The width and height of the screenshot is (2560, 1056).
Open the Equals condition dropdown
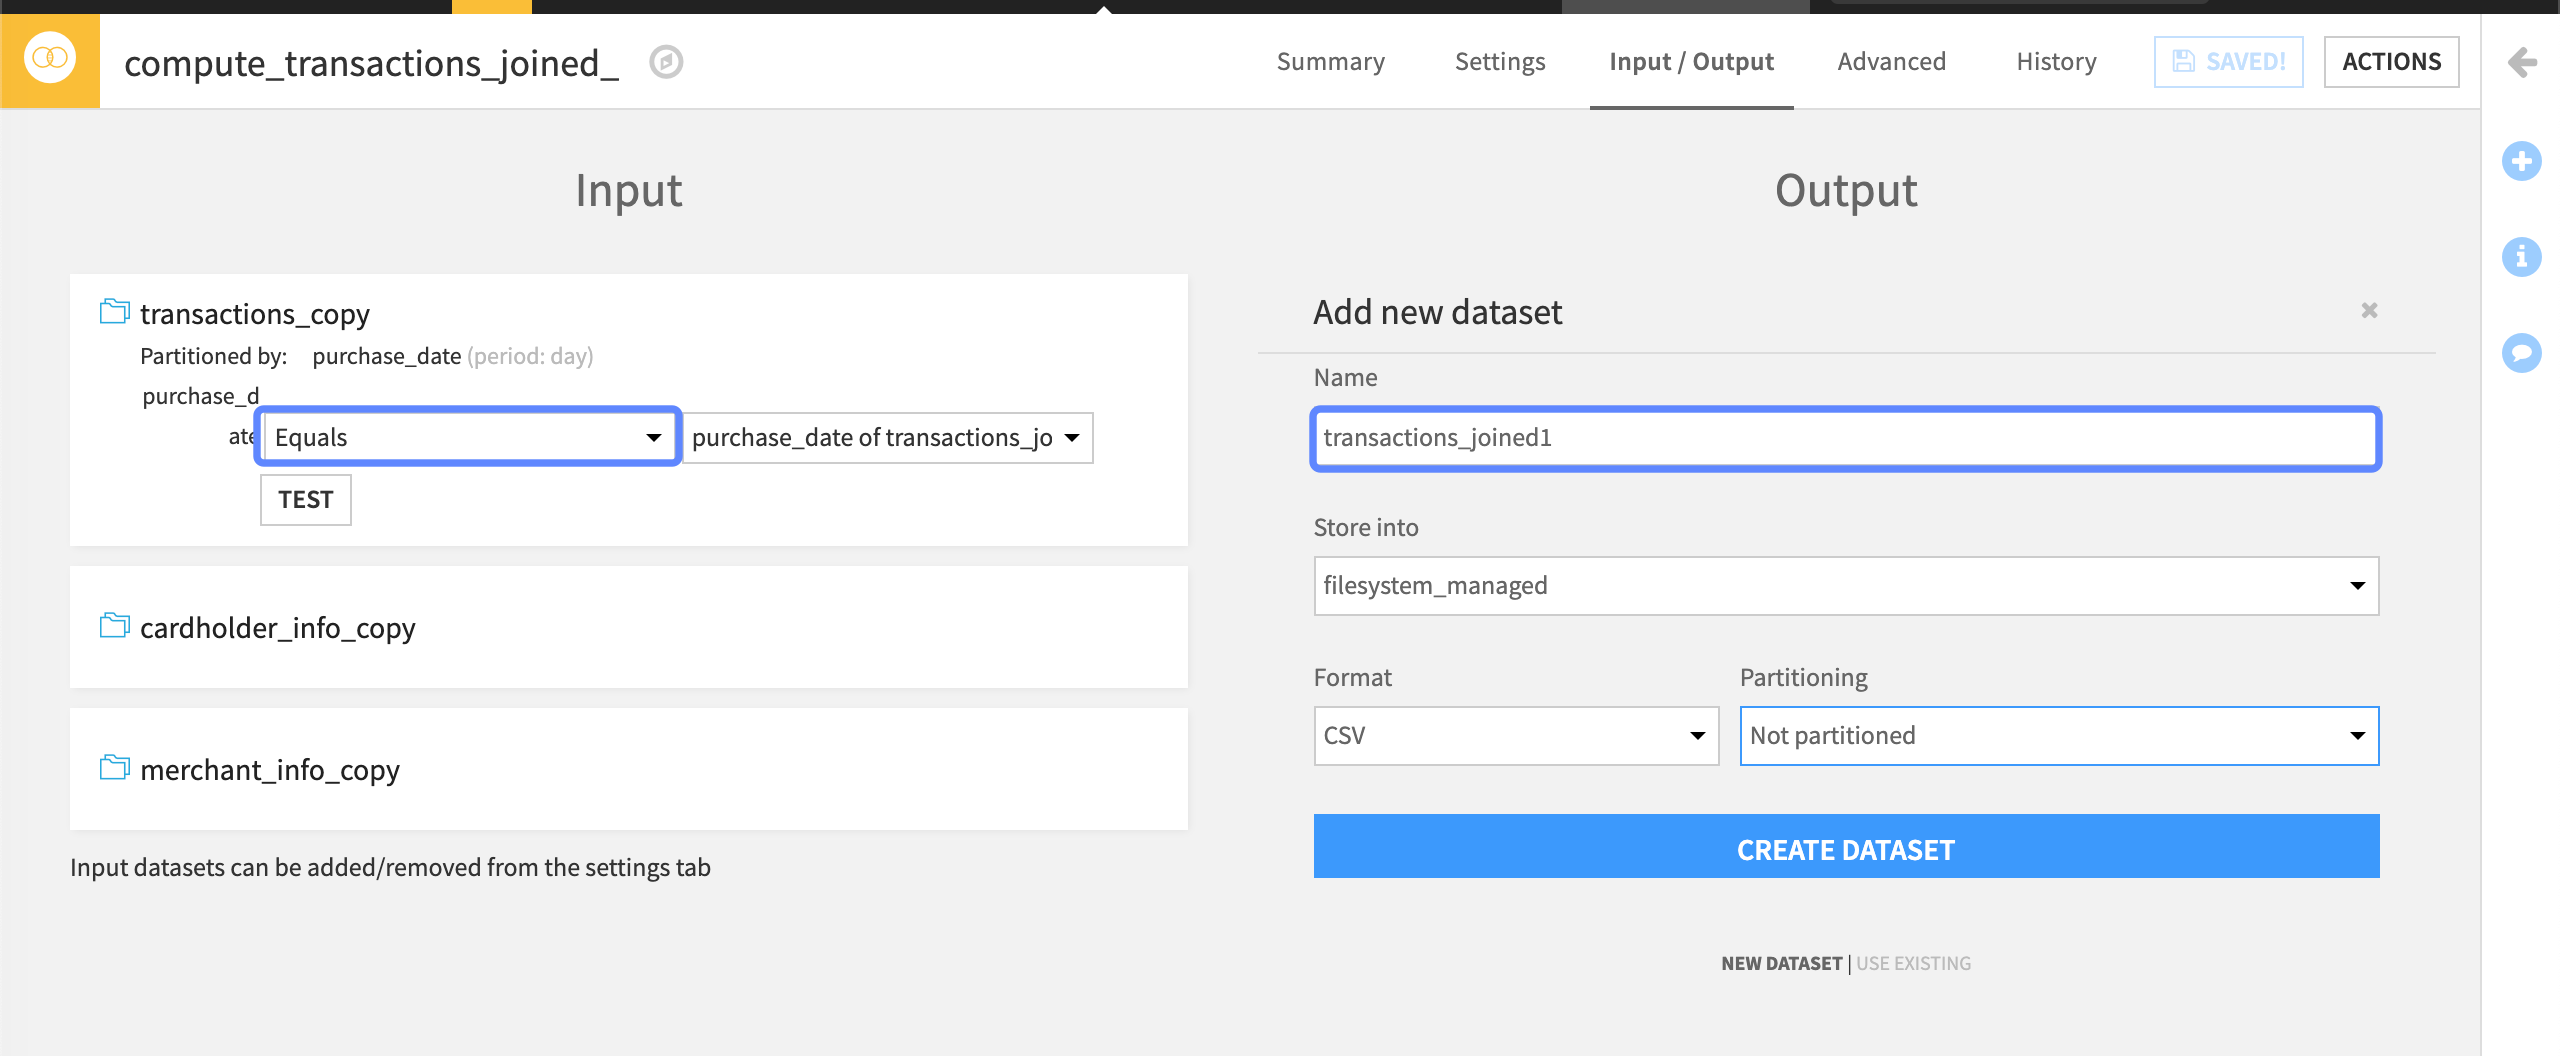click(466, 437)
